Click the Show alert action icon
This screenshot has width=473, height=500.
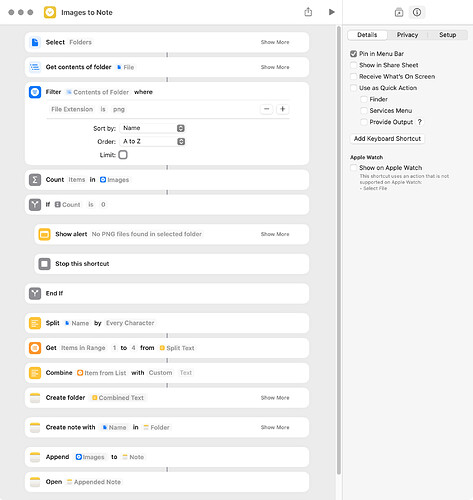44,234
